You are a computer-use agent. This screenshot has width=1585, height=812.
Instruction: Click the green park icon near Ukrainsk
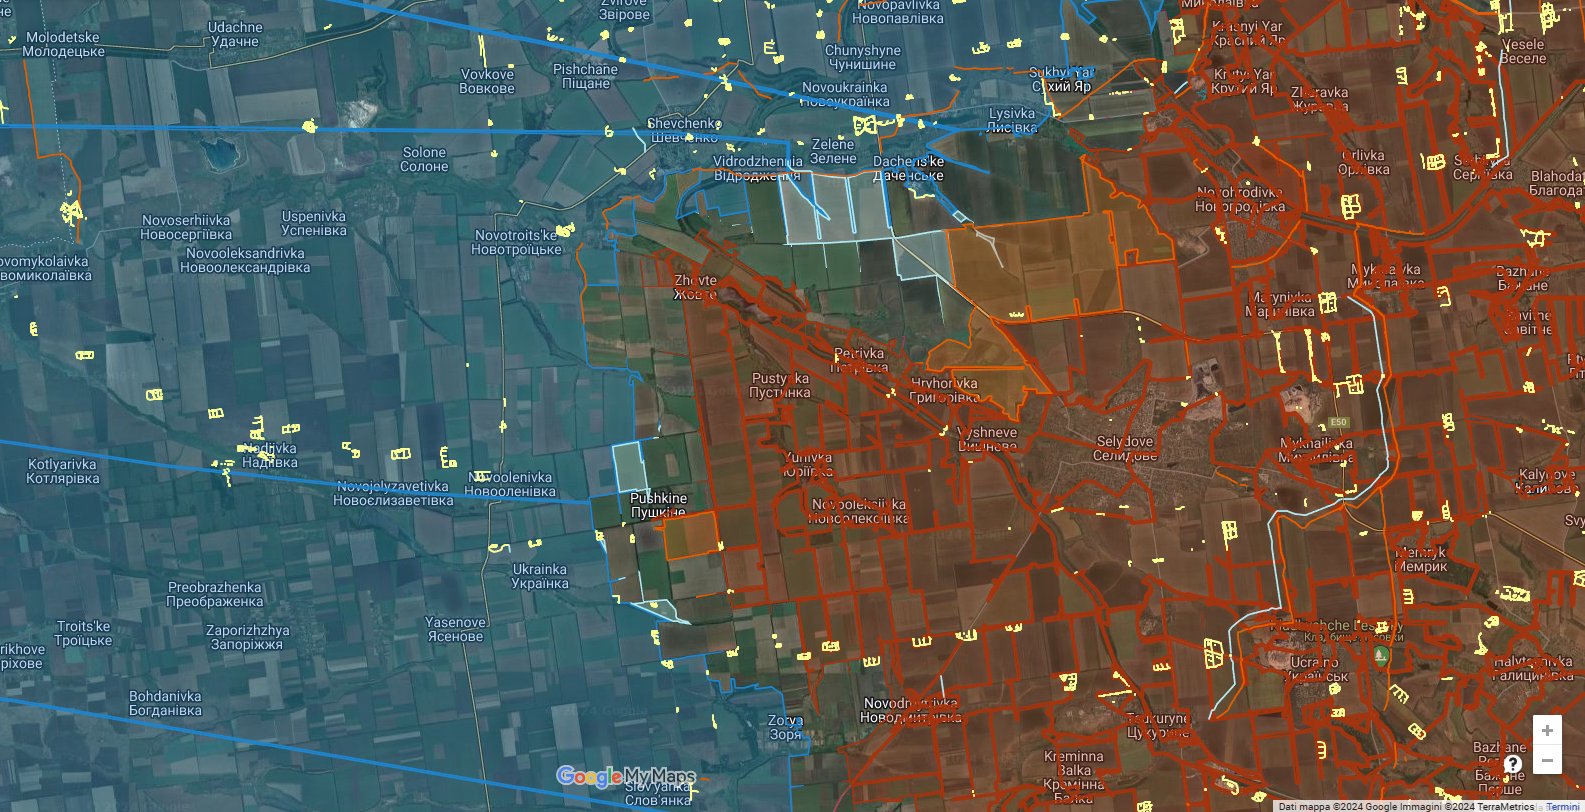[x=1381, y=656]
